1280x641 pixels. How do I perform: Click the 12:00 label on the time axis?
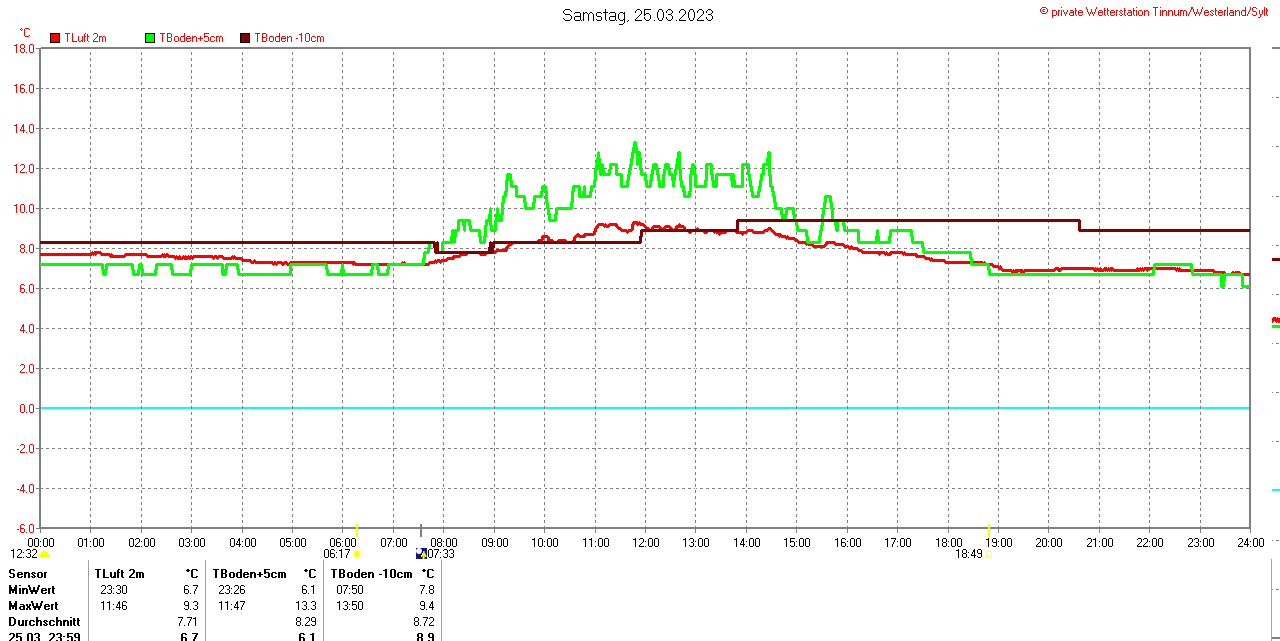645,543
